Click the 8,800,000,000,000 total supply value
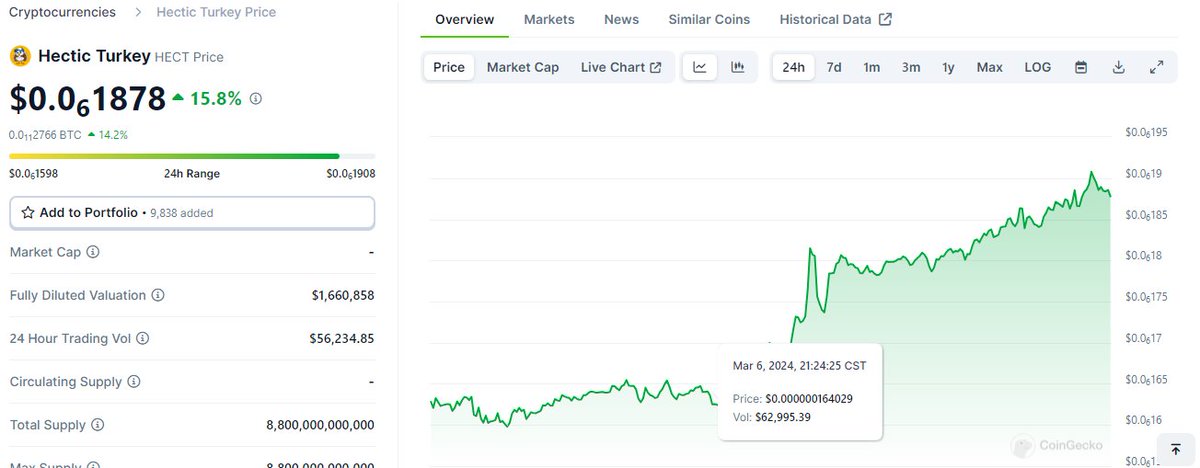This screenshot has height=468, width=1200. (x=320, y=425)
